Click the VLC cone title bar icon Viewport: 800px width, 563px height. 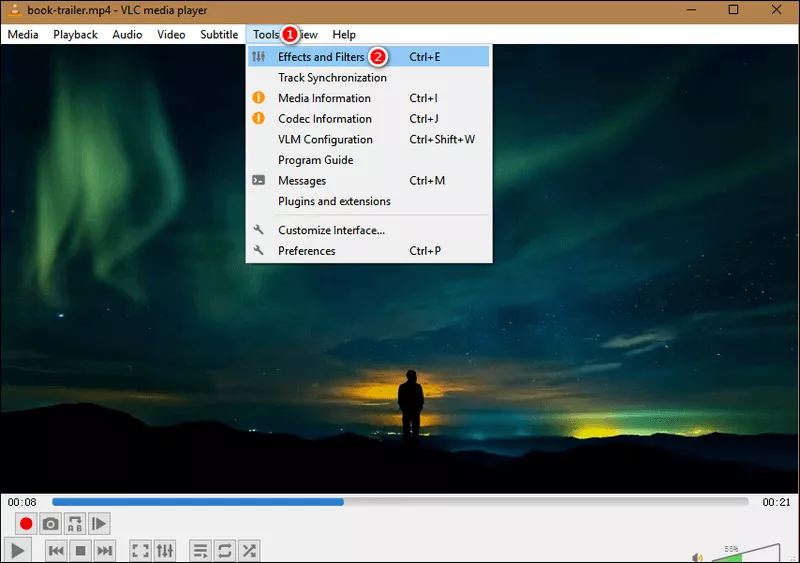(14, 9)
